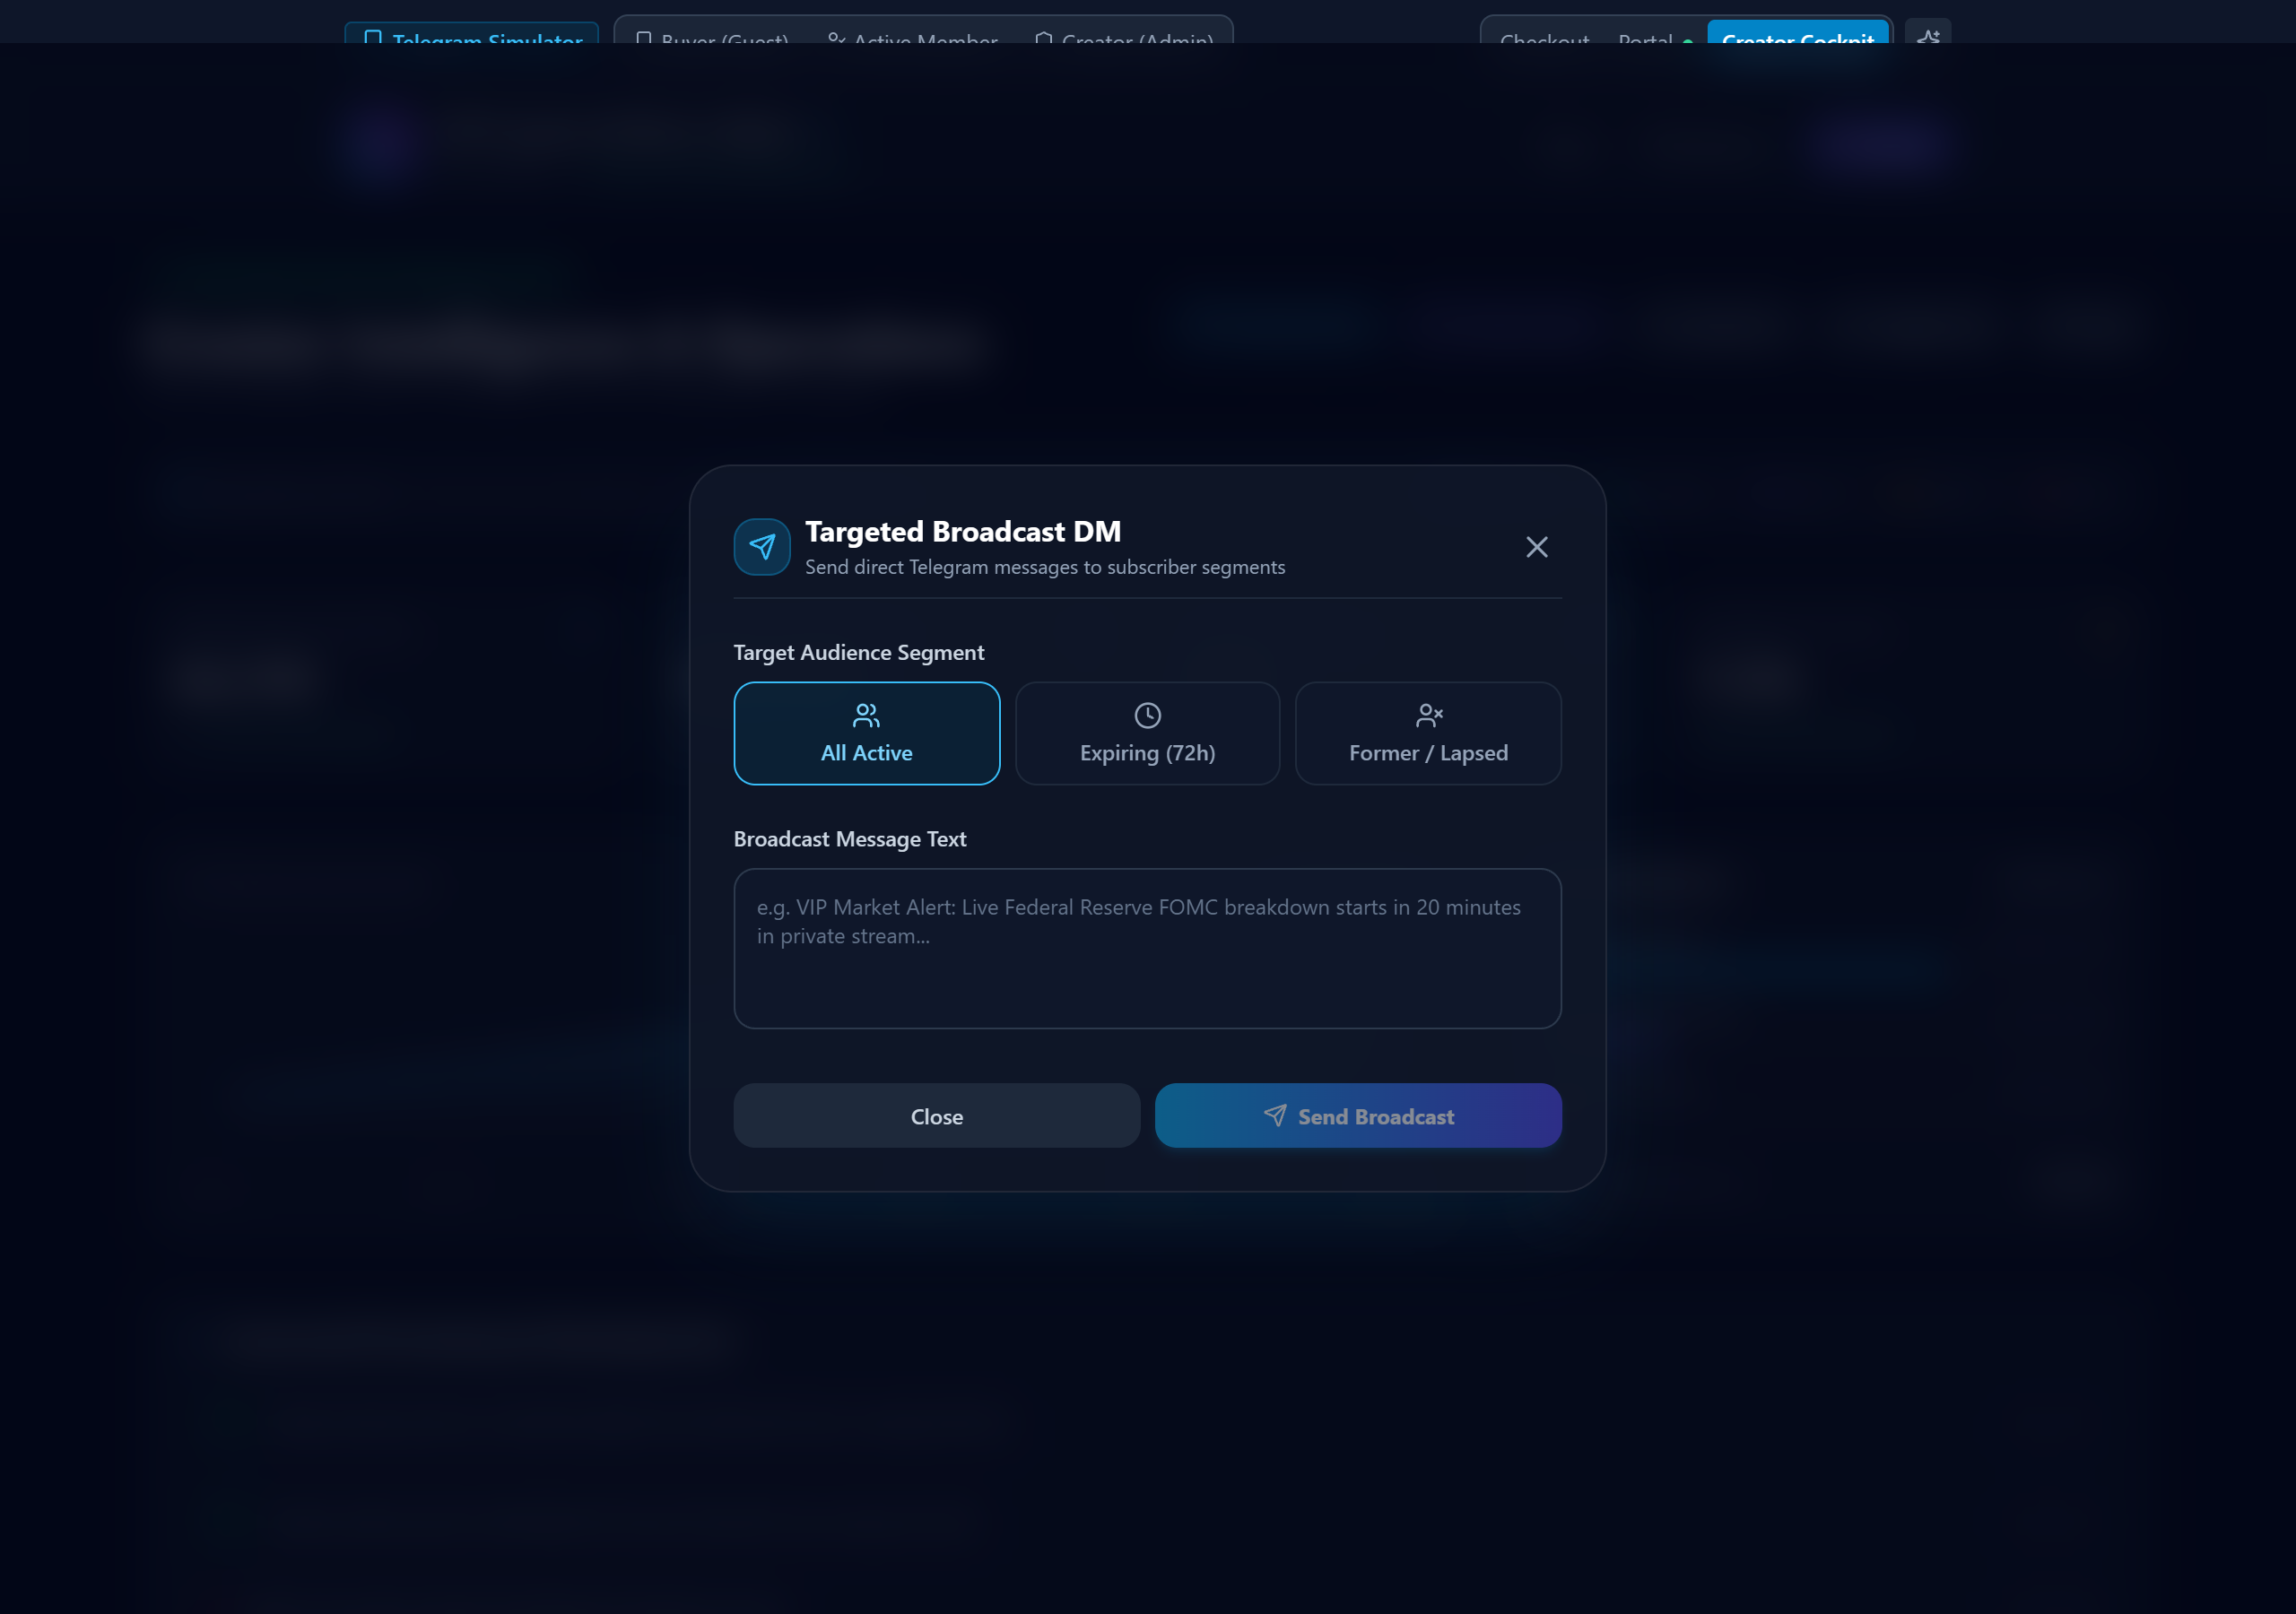Screen dimensions: 2296x1614
Task: Open the Creator Cockpit tab
Action: tap(1797, 32)
